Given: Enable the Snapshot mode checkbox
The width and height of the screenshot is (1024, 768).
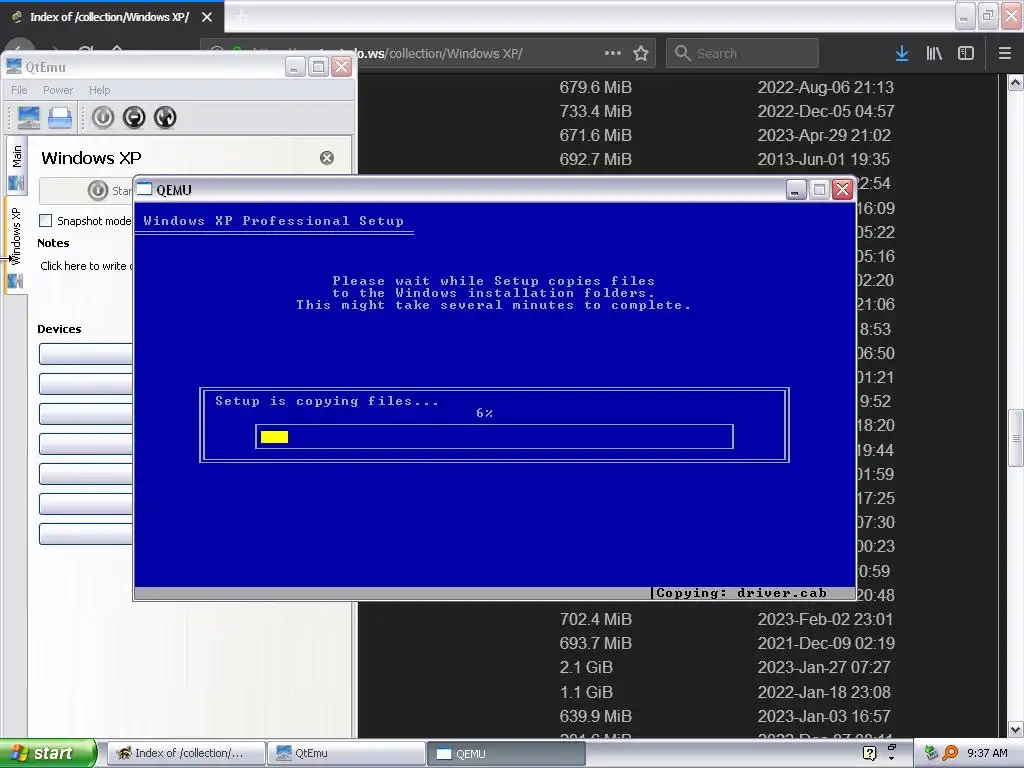Looking at the screenshot, I should pyautogui.click(x=46, y=221).
